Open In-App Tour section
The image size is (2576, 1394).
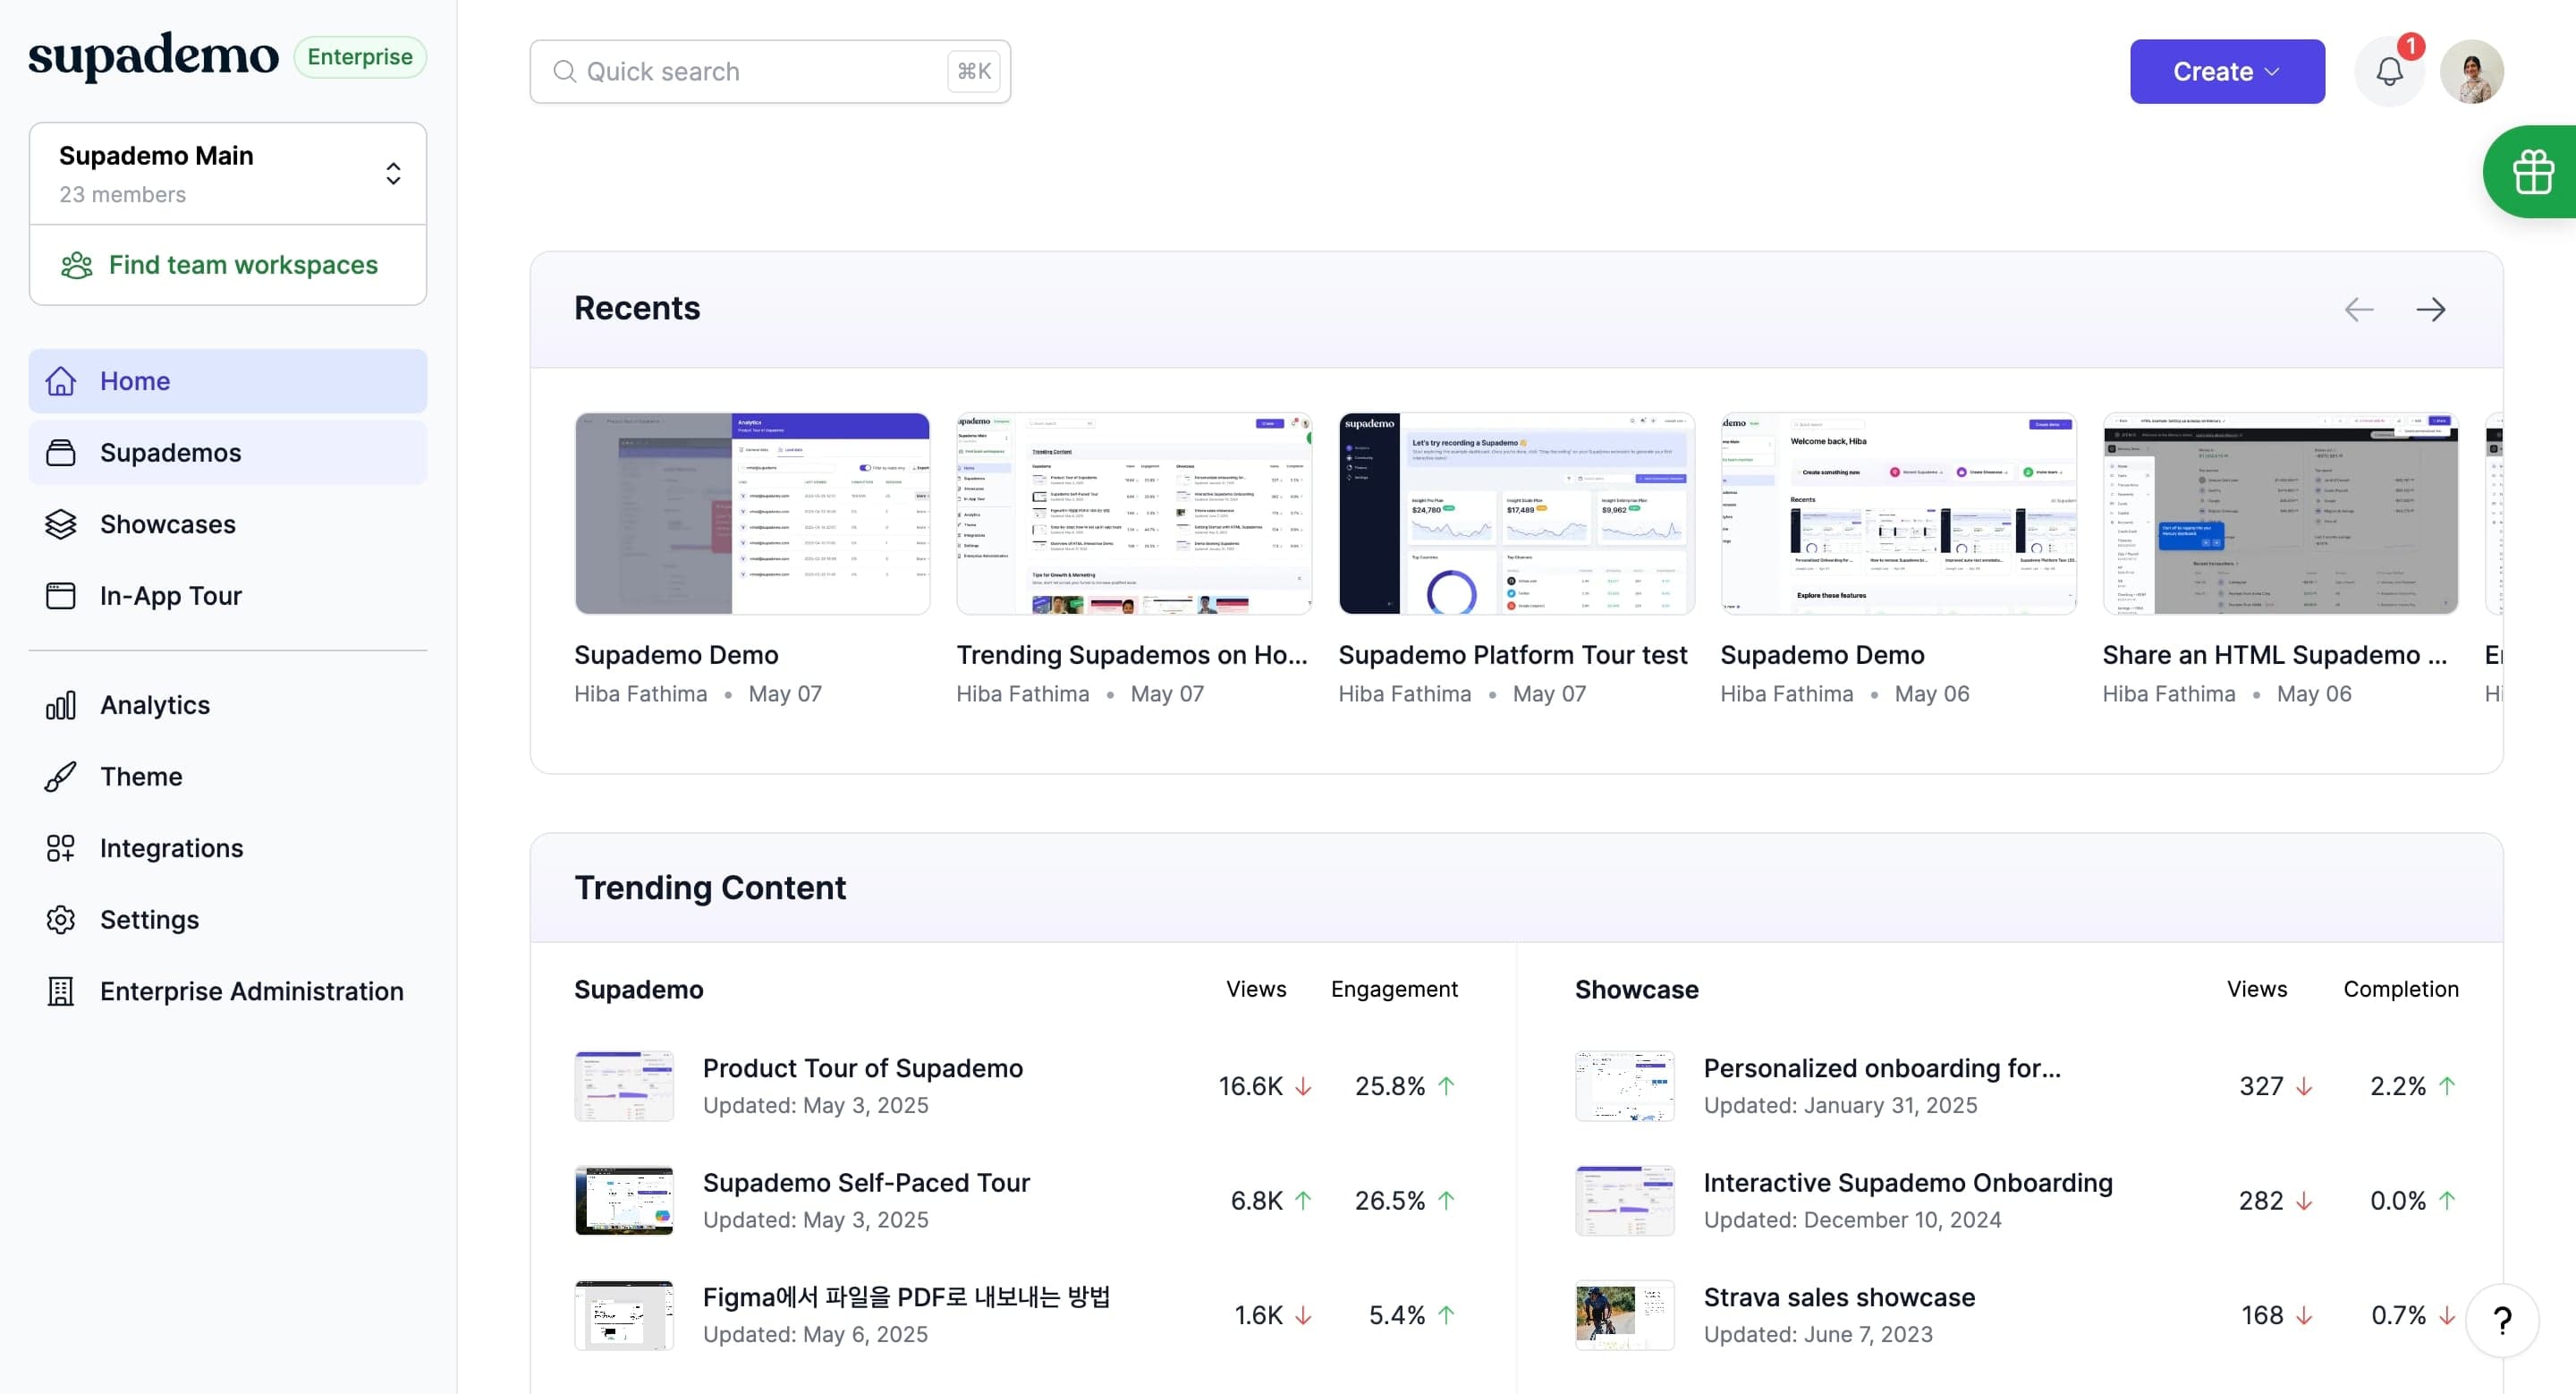(x=228, y=596)
